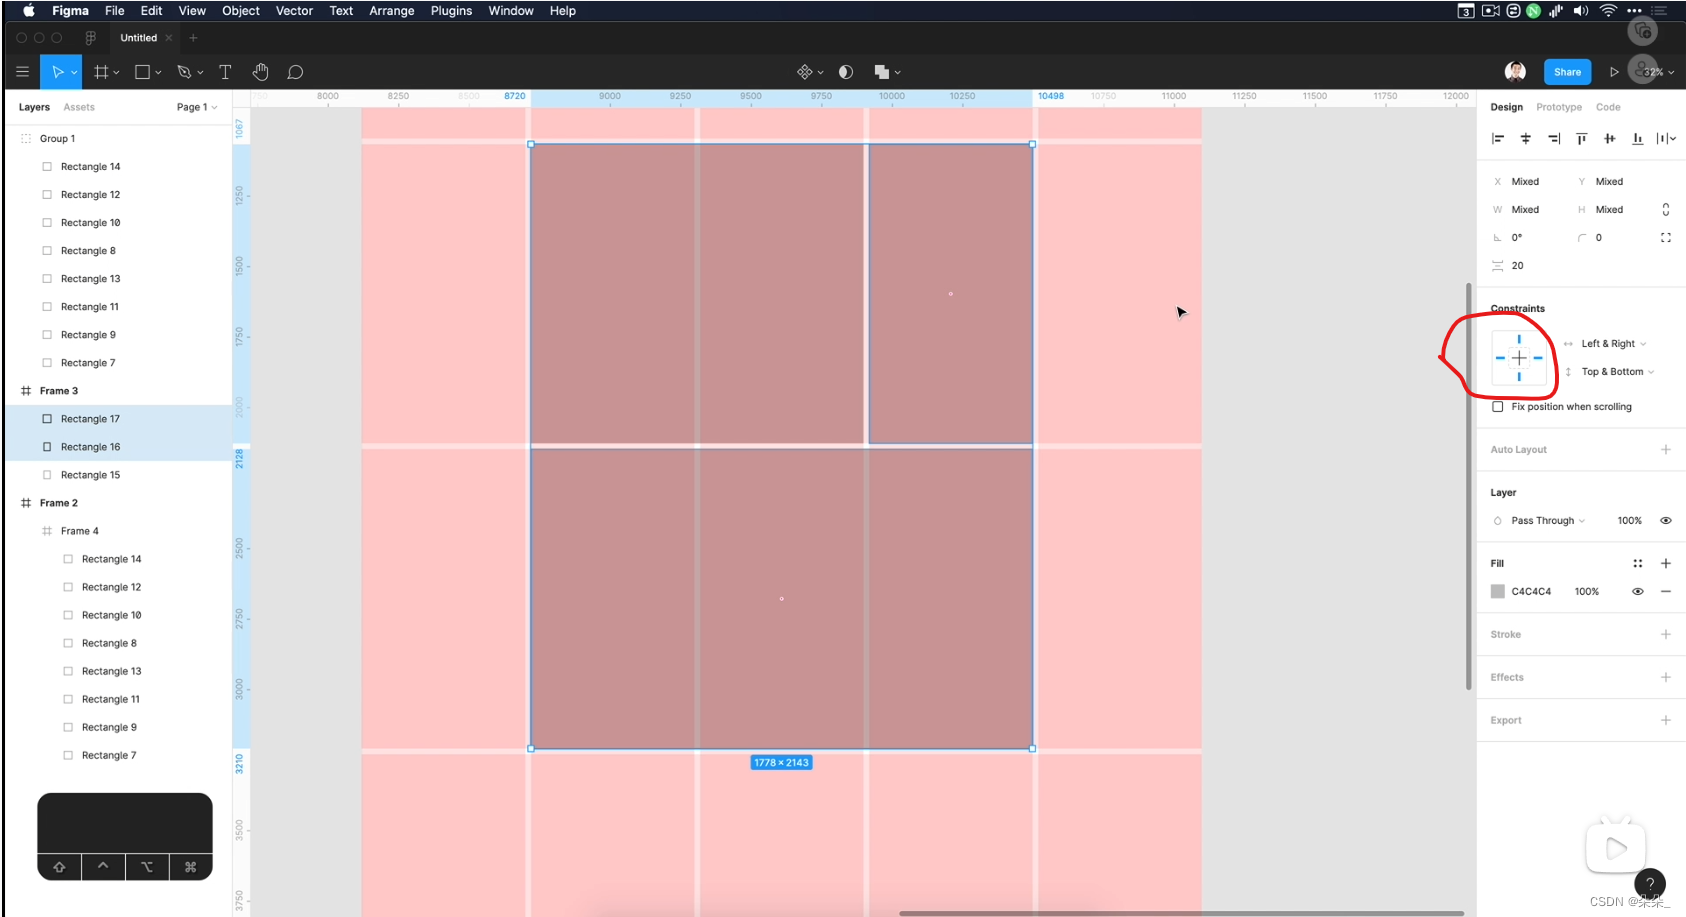The height and width of the screenshot is (917, 1686).
Task: Open the main menu hamburger icon
Action: pyautogui.click(x=22, y=72)
